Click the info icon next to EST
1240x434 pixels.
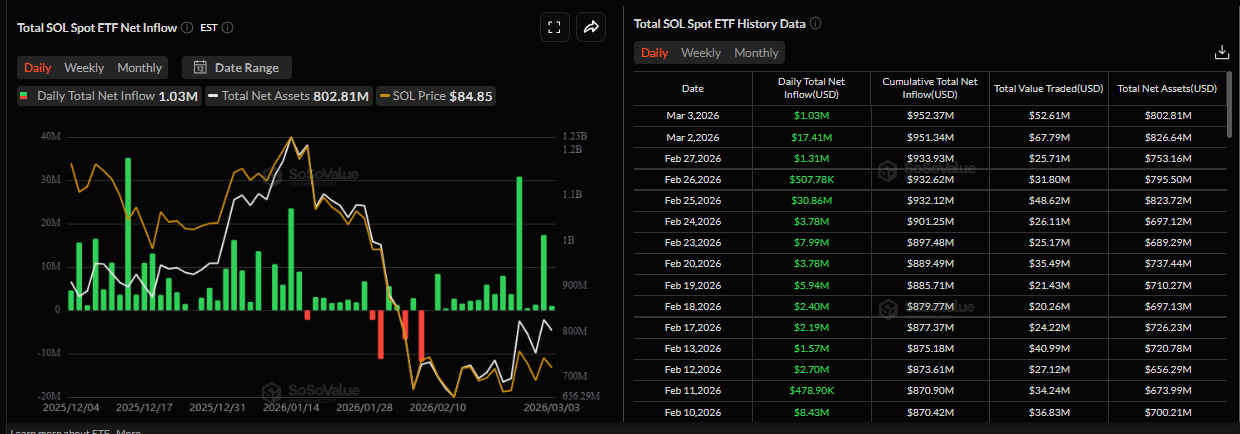pos(229,28)
